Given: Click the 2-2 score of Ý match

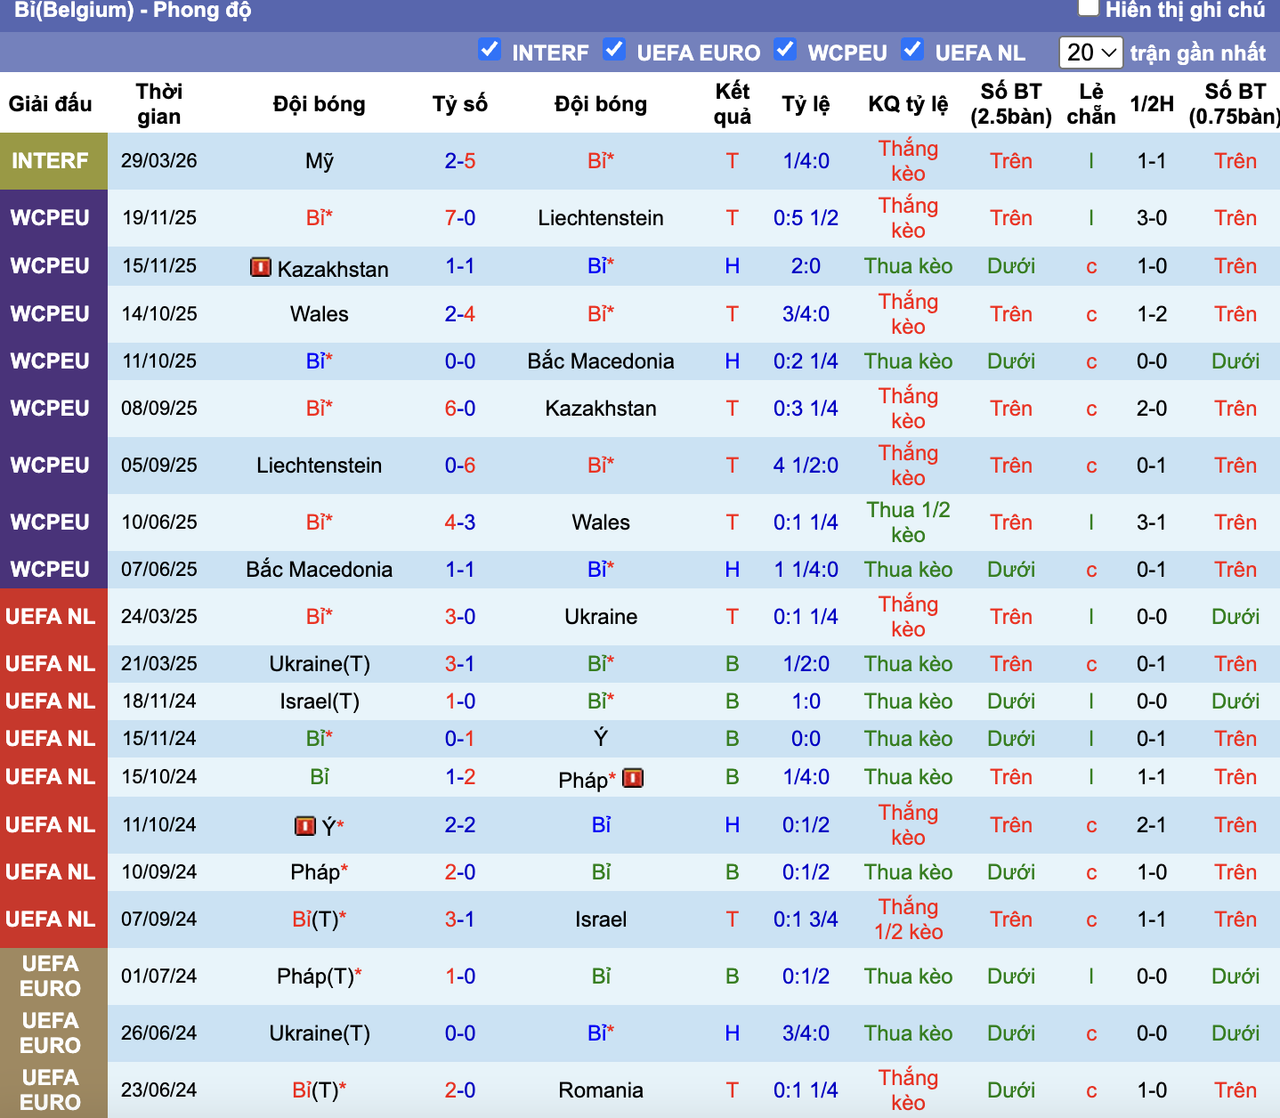Looking at the screenshot, I should click(x=460, y=825).
